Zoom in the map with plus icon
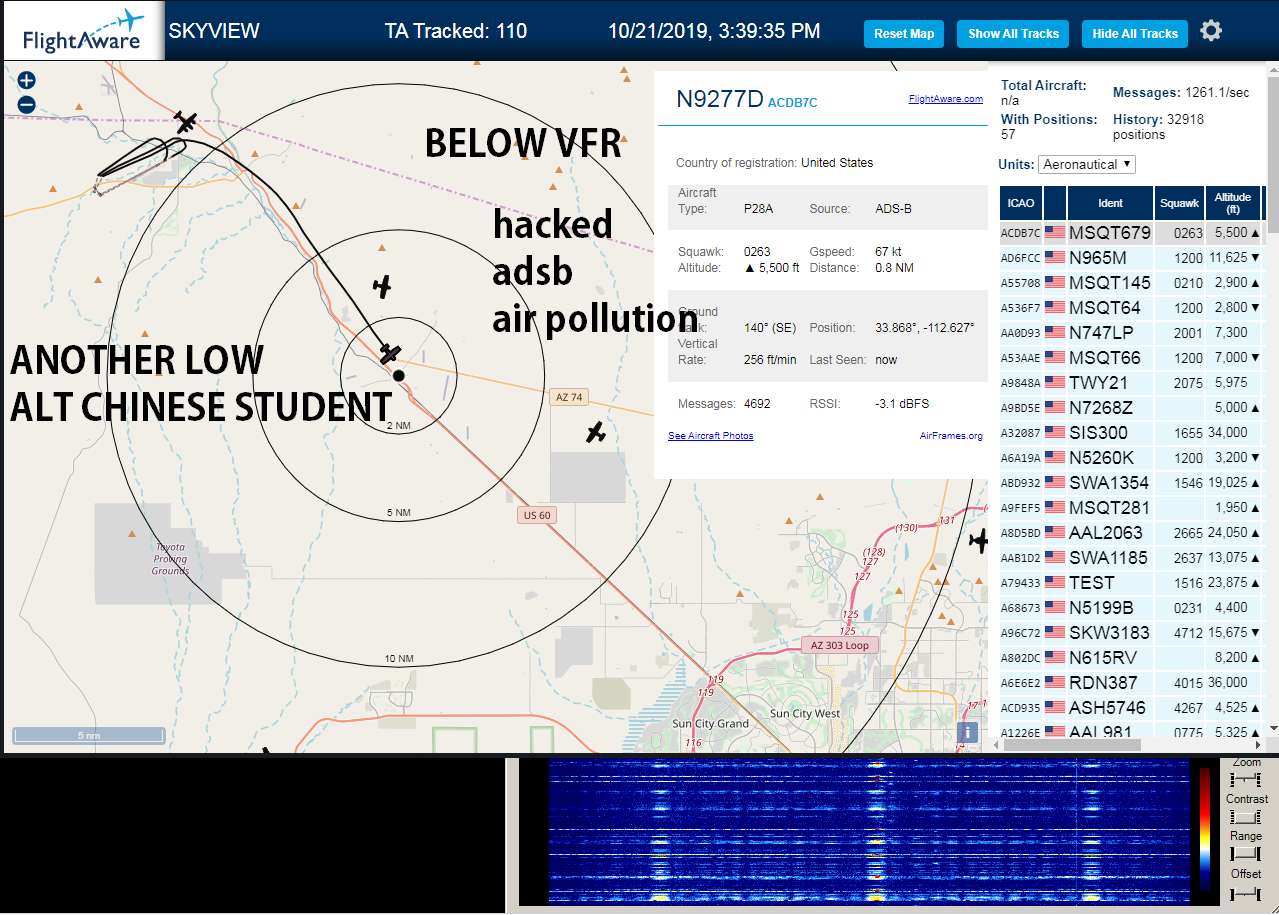 click(27, 81)
